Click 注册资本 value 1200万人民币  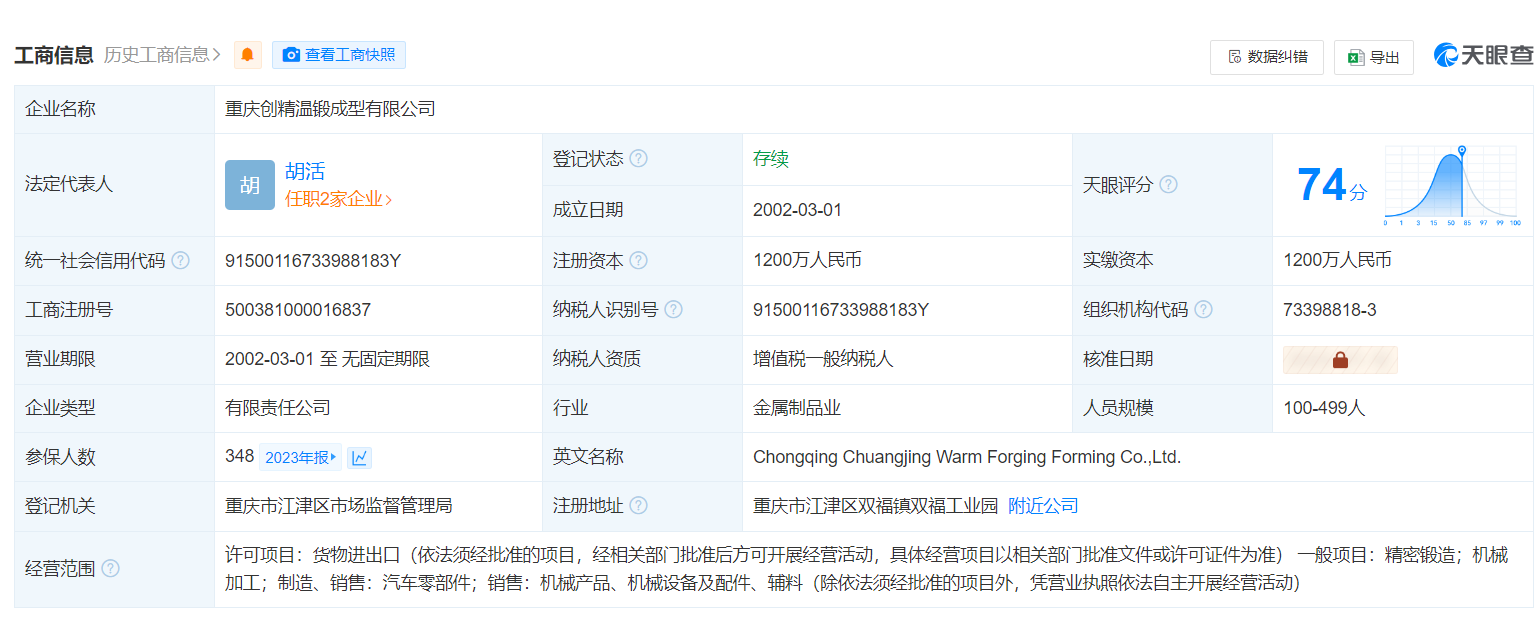[x=807, y=261]
